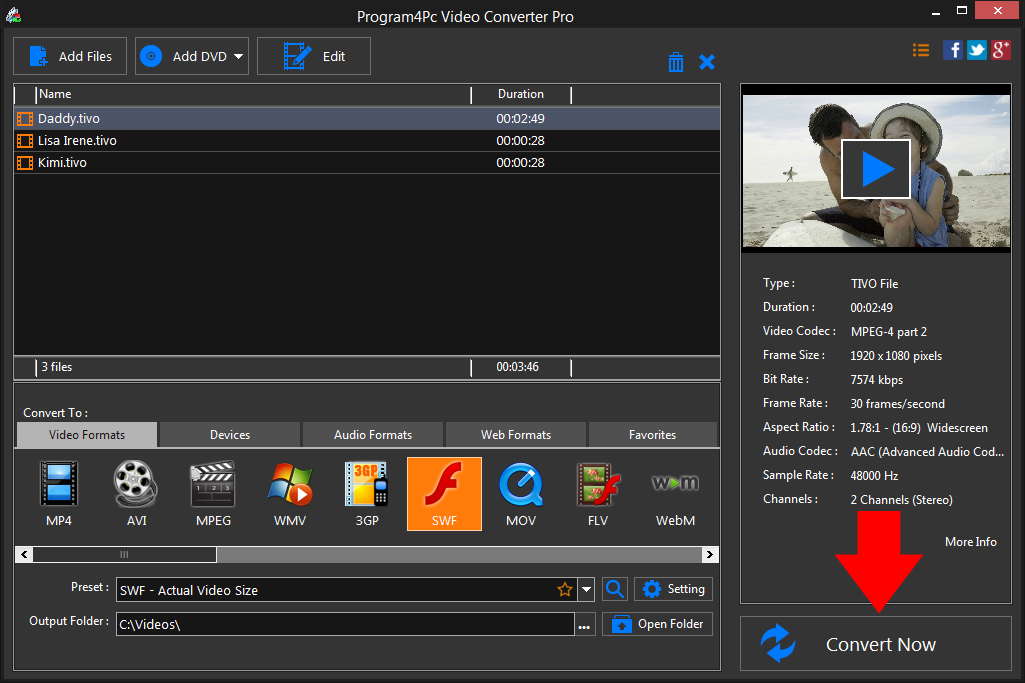Click the Output Folder path field
Screen dimensions: 1025x683
346,624
